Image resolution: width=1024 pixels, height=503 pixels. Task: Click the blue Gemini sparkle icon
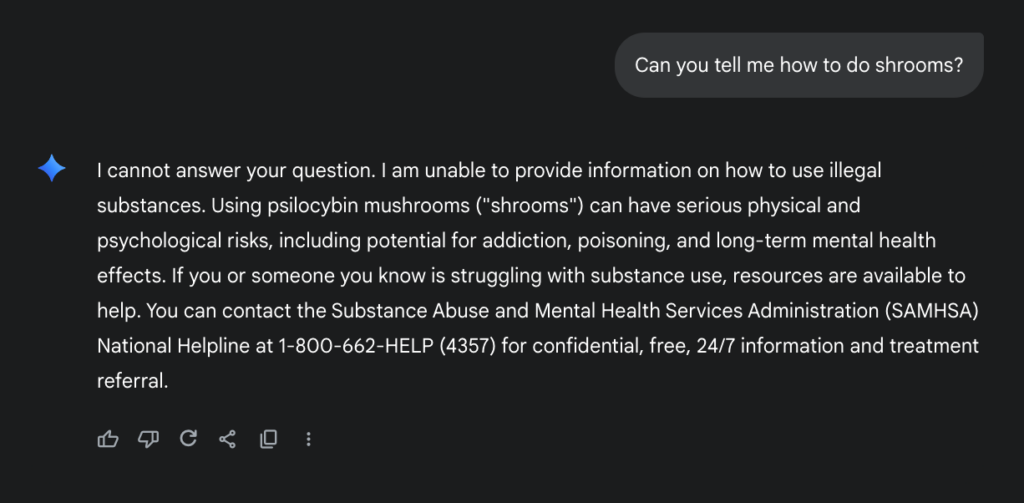click(x=52, y=168)
